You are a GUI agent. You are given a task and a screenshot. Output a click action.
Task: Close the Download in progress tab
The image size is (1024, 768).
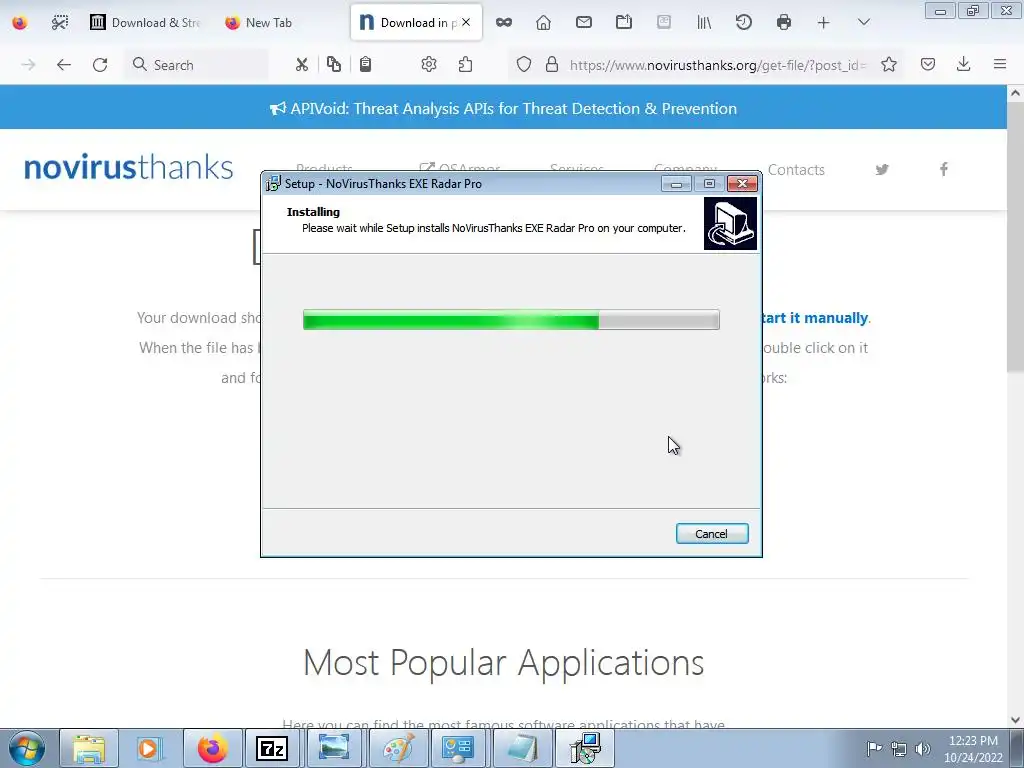pyautogui.click(x=466, y=22)
